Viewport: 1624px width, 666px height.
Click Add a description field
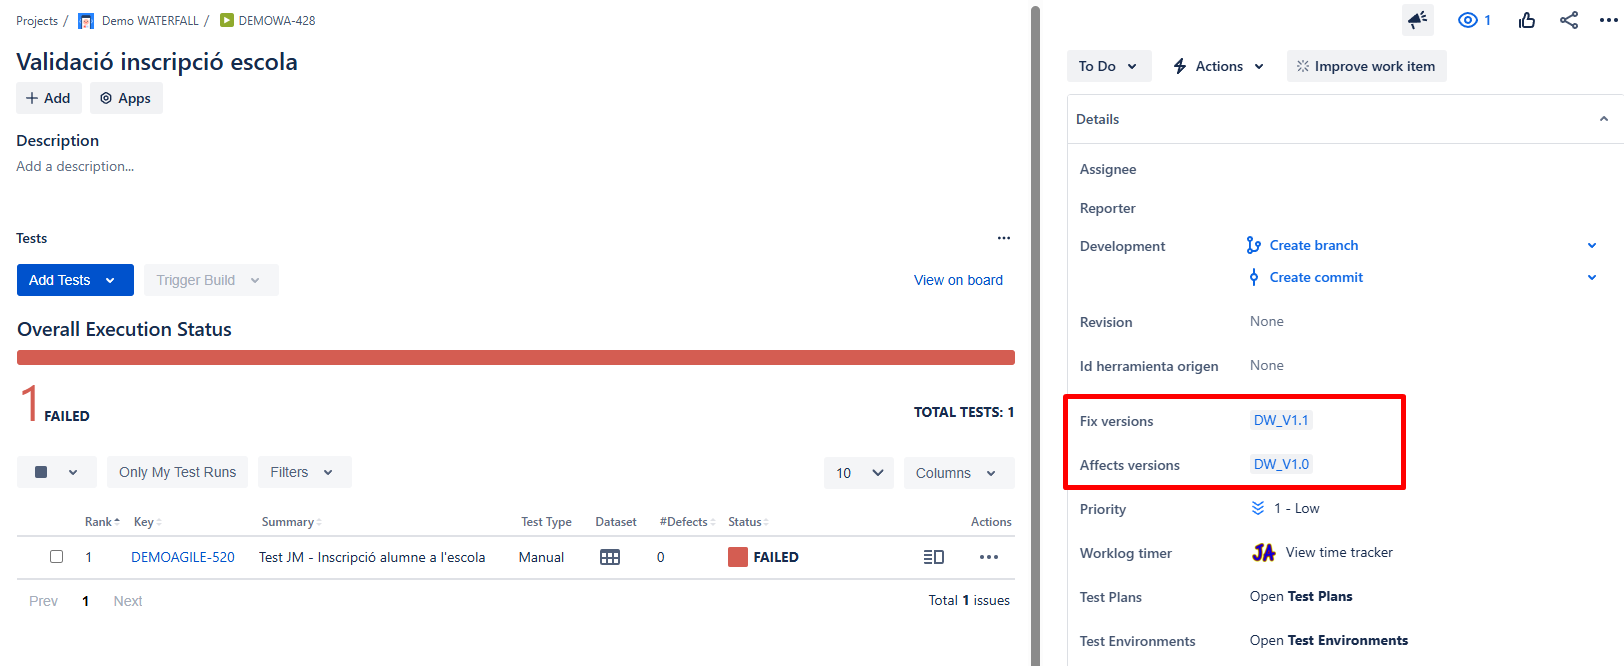coord(75,166)
